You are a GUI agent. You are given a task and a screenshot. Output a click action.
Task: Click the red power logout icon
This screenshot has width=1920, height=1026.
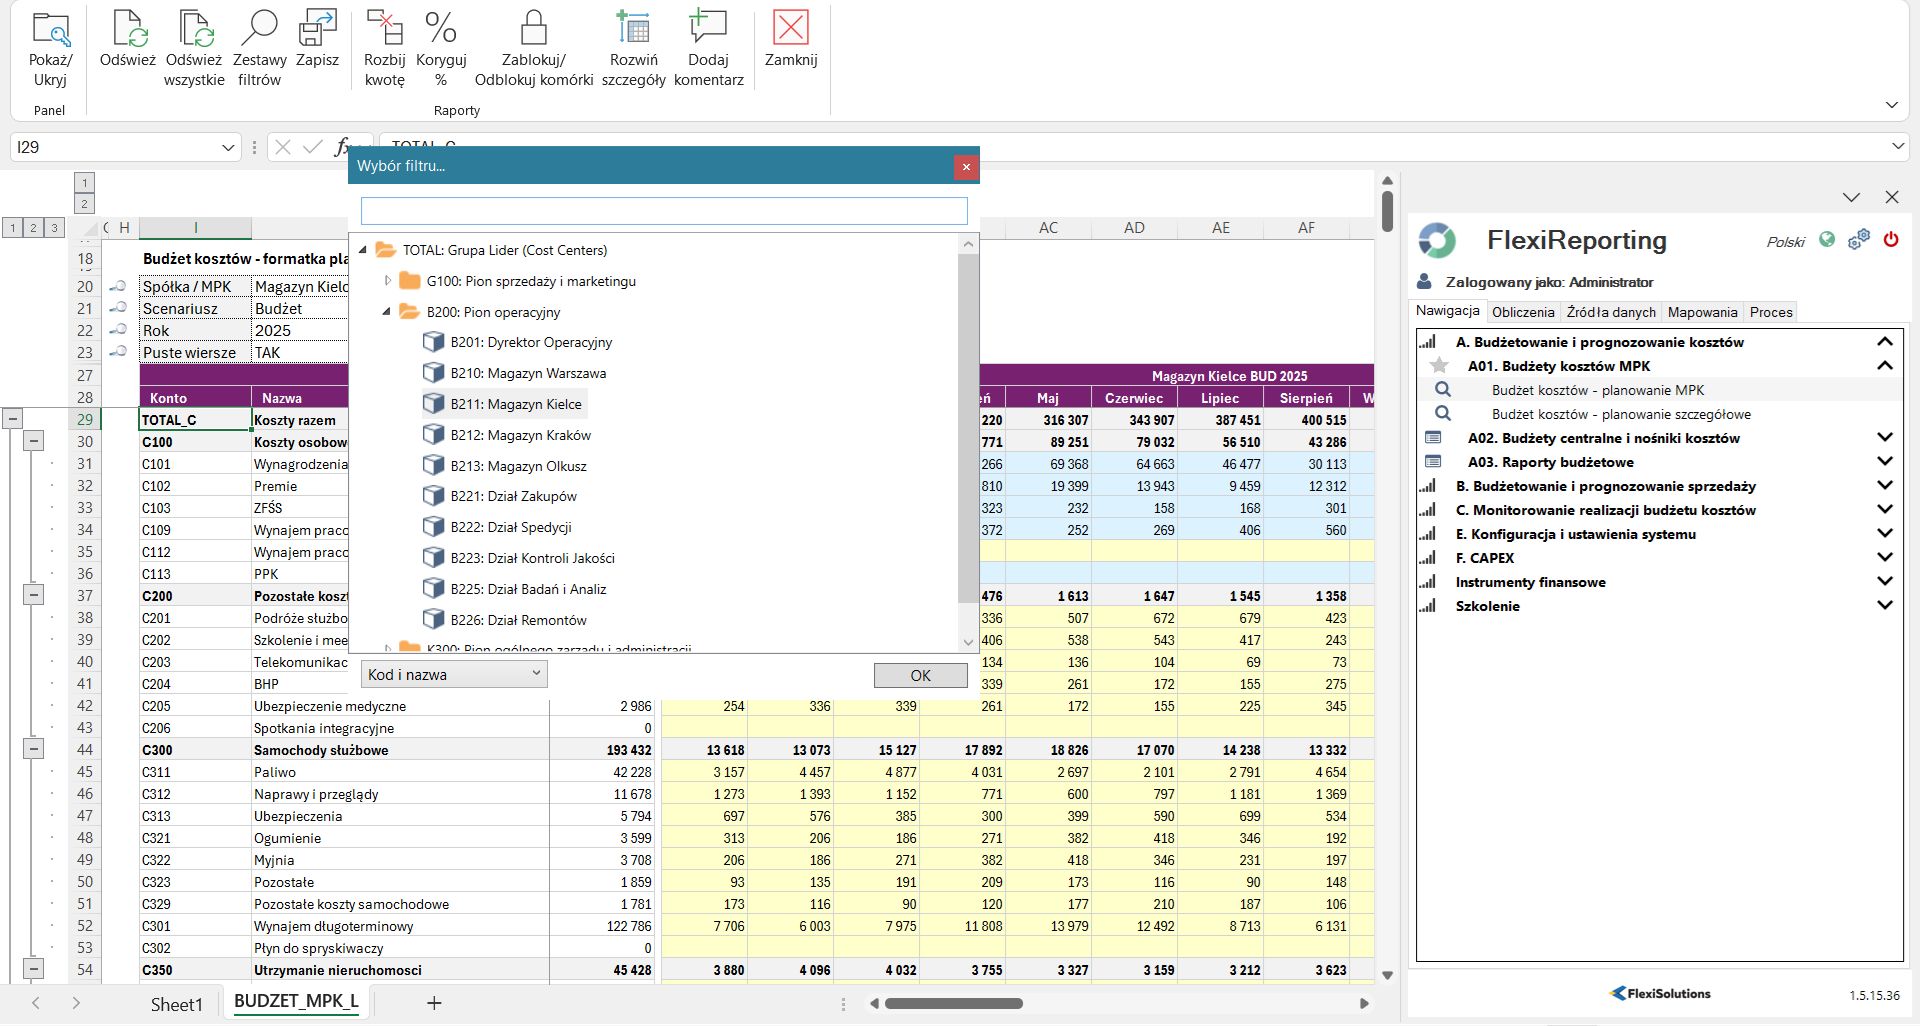pos(1890,240)
